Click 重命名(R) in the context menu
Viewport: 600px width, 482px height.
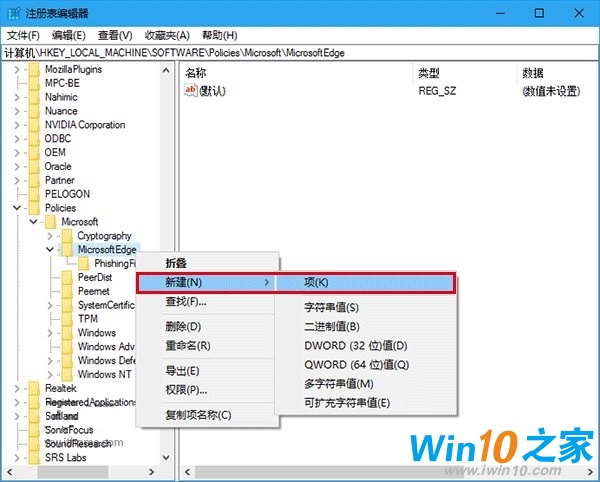click(188, 345)
